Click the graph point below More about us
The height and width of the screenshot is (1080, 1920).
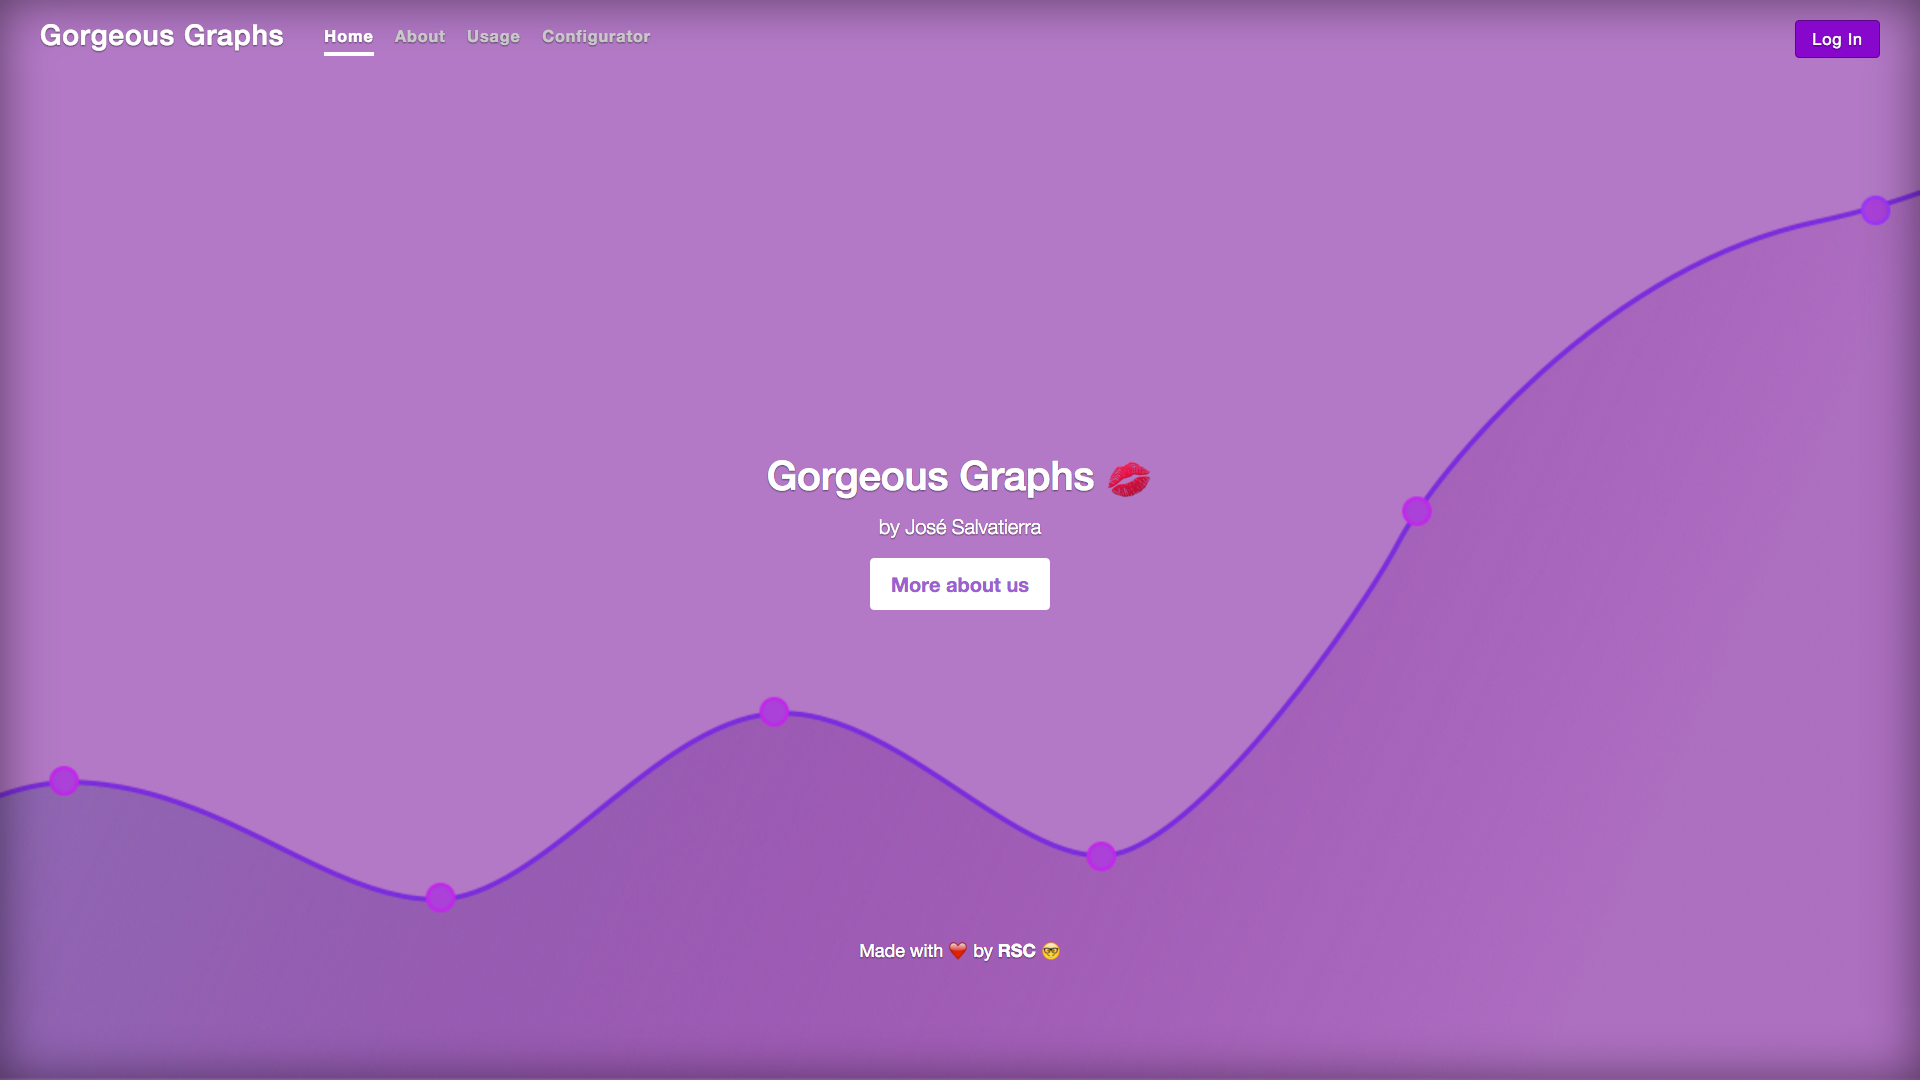coord(774,712)
